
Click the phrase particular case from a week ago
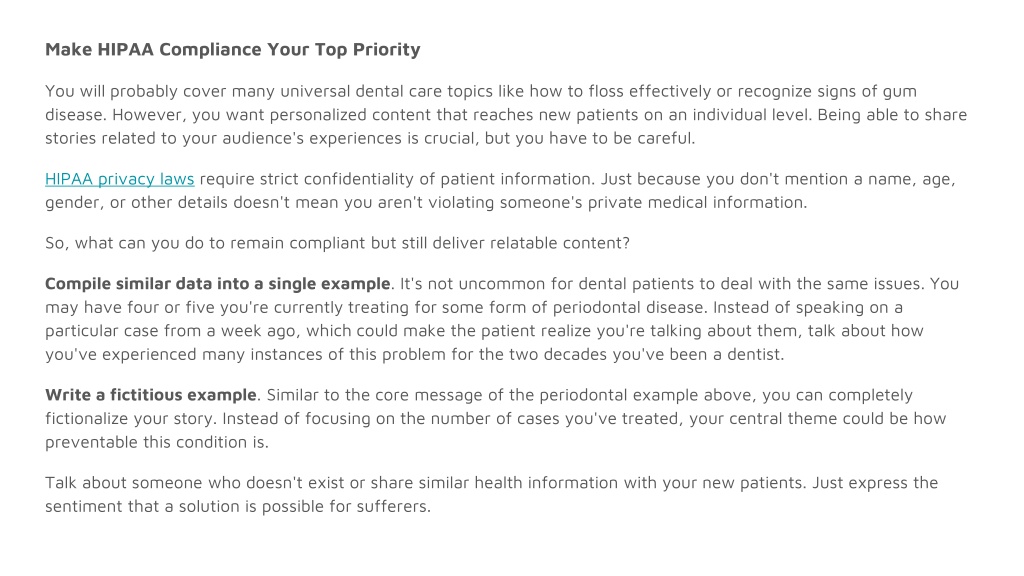point(172,331)
